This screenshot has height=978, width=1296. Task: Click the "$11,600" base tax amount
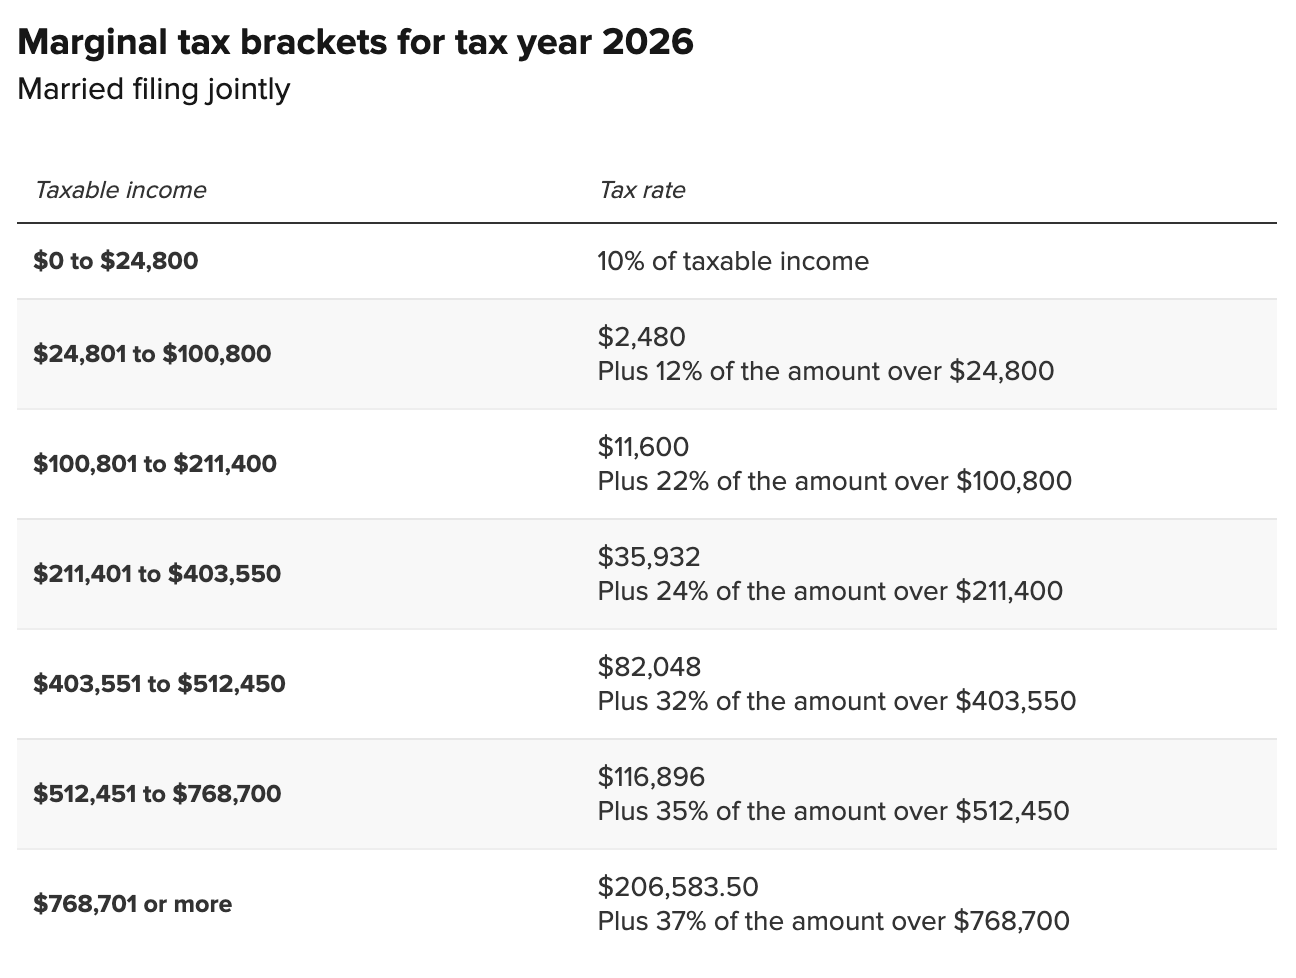(x=644, y=447)
